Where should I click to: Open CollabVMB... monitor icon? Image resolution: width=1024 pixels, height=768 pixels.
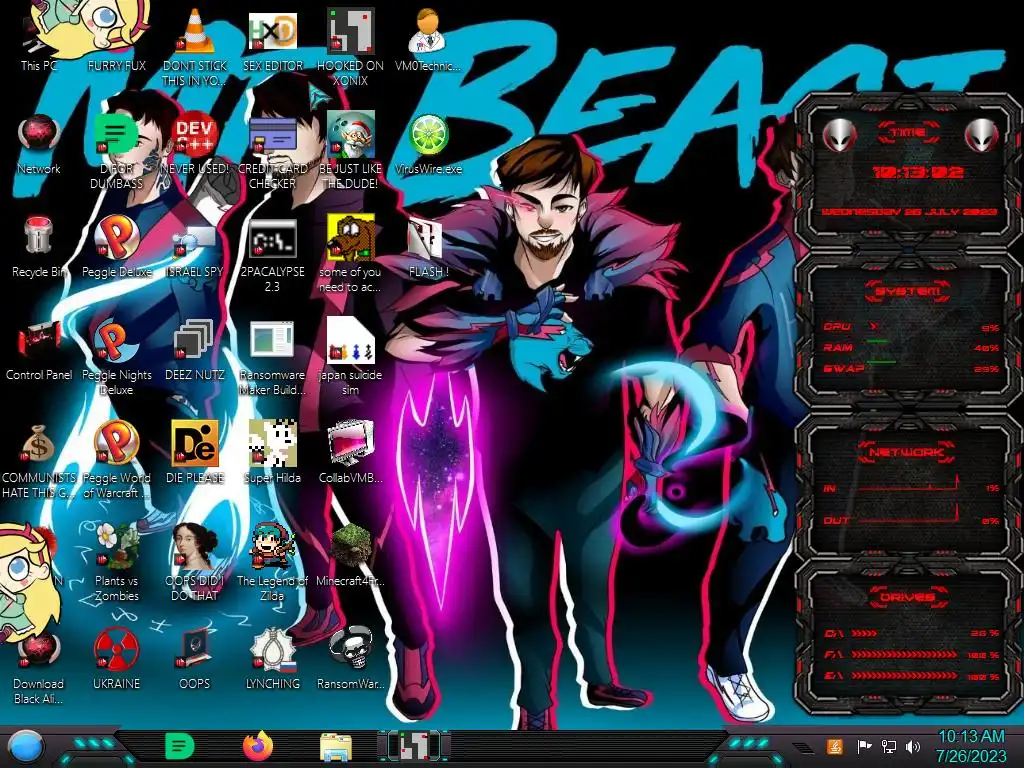click(x=350, y=453)
